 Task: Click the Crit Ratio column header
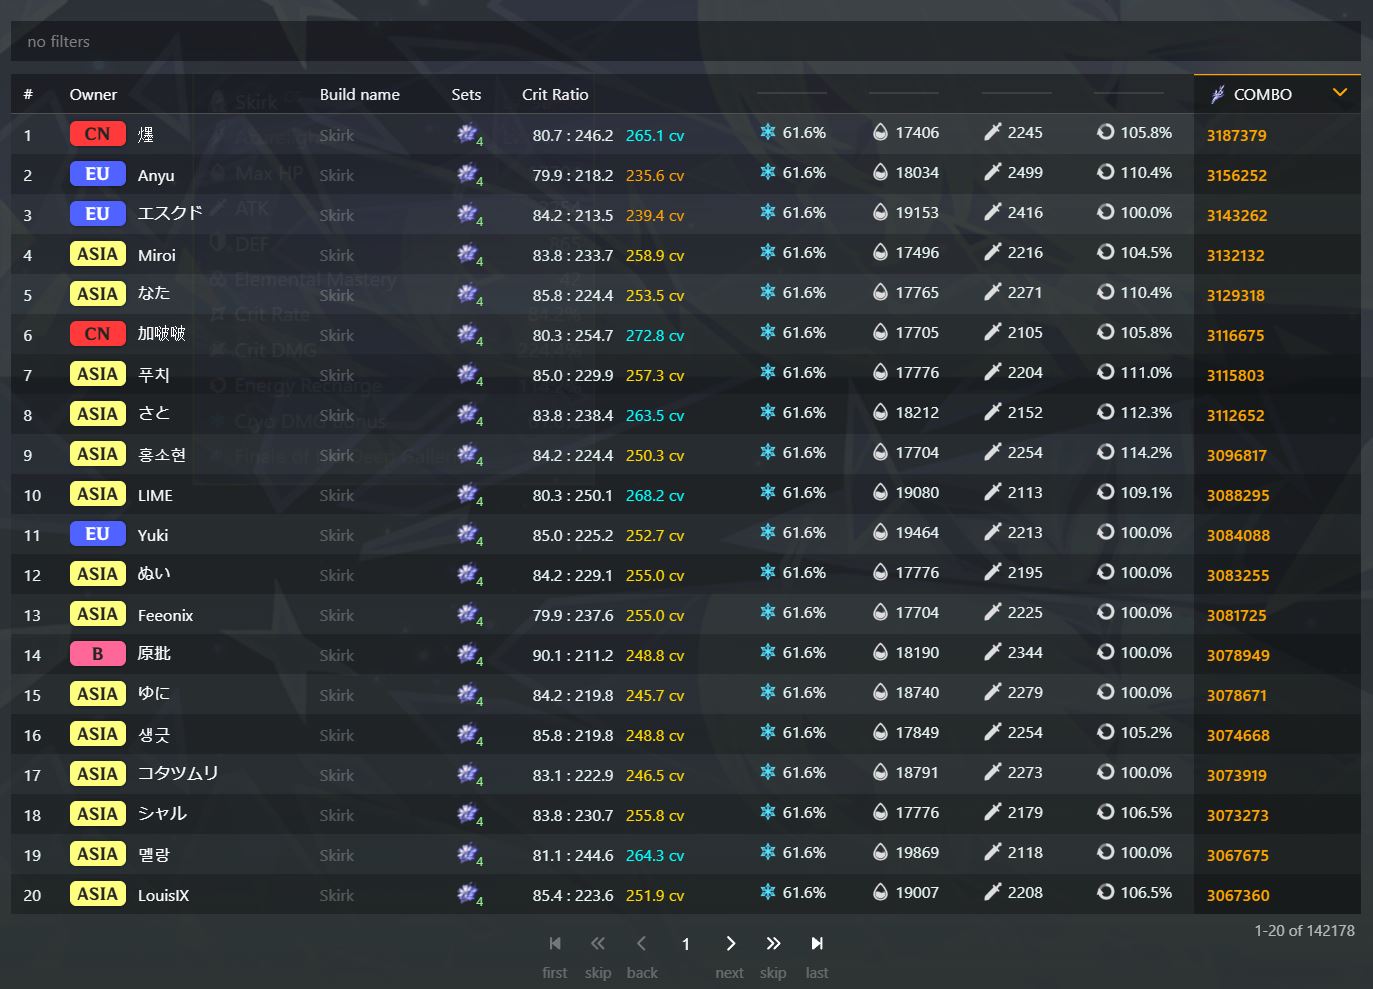pos(555,94)
